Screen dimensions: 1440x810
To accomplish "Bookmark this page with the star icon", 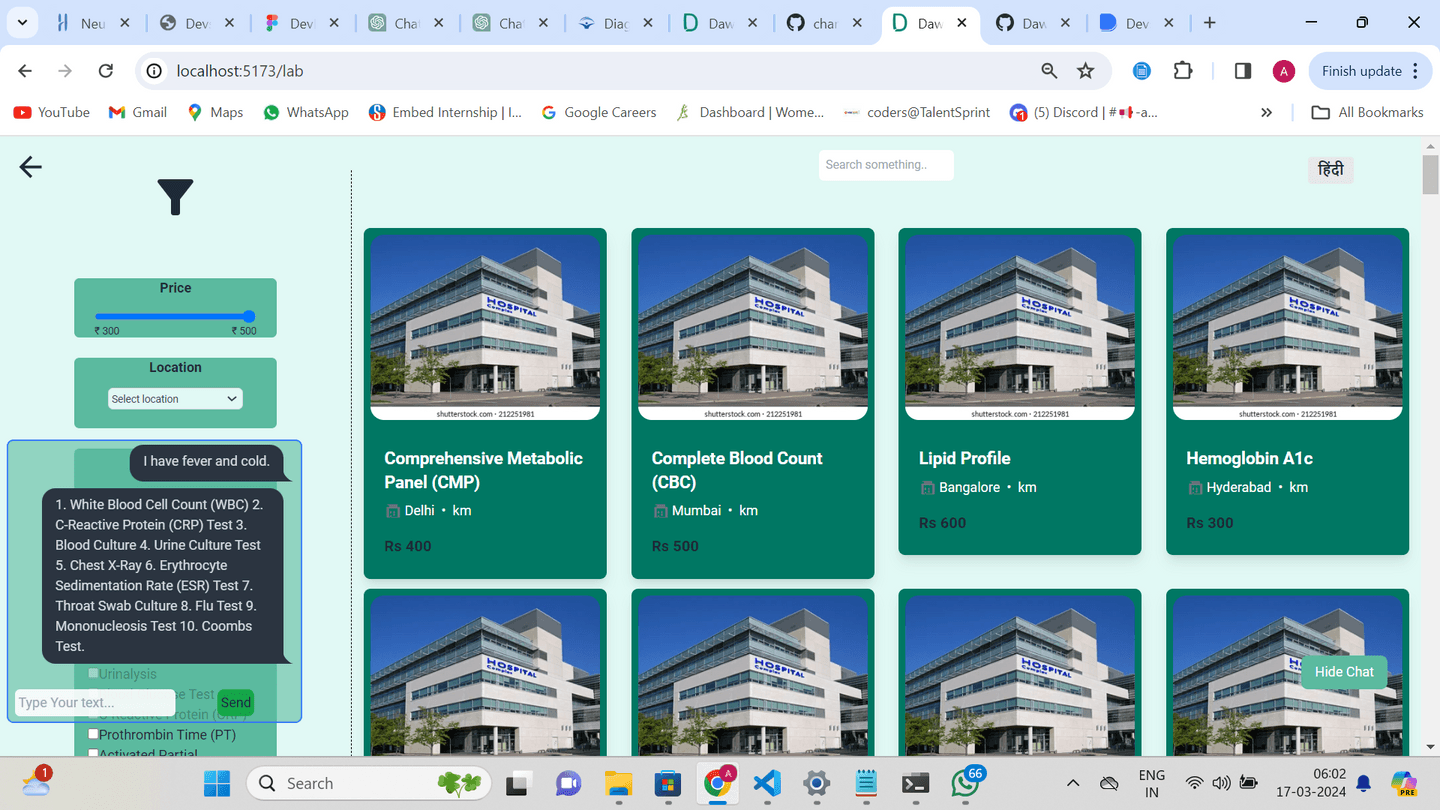I will click(1085, 71).
